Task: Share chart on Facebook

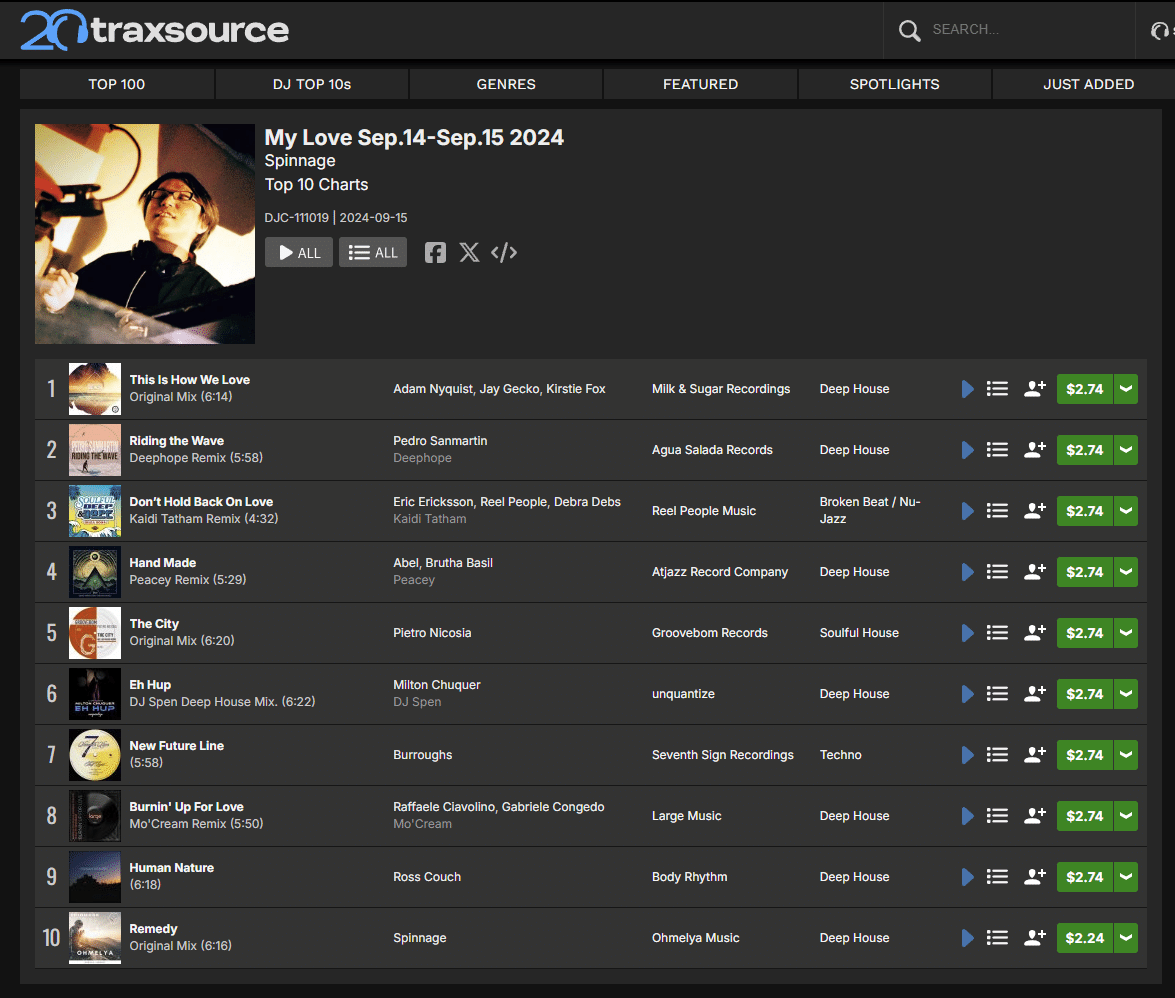Action: [435, 252]
